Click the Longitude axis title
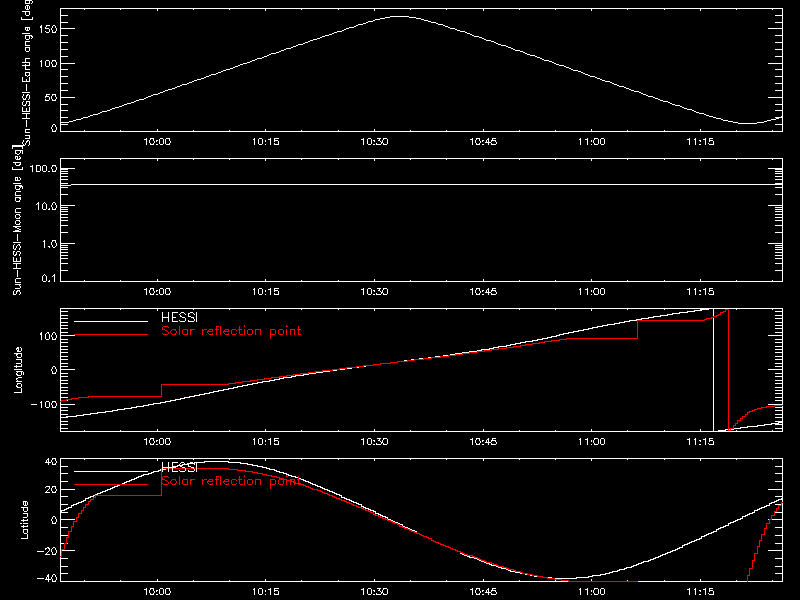 [18, 370]
